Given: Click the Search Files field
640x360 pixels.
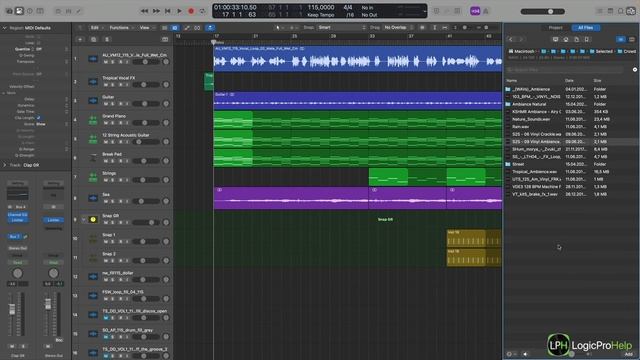Looking at the screenshot, I should click(565, 70).
